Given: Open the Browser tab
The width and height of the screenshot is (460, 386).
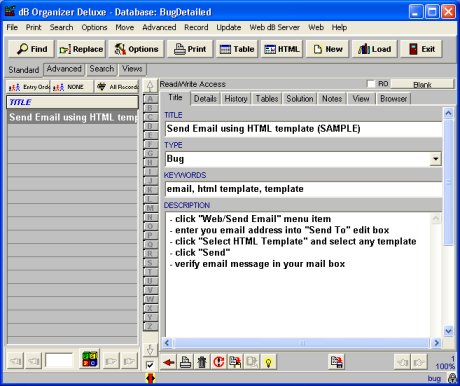Looking at the screenshot, I should tap(393, 99).
